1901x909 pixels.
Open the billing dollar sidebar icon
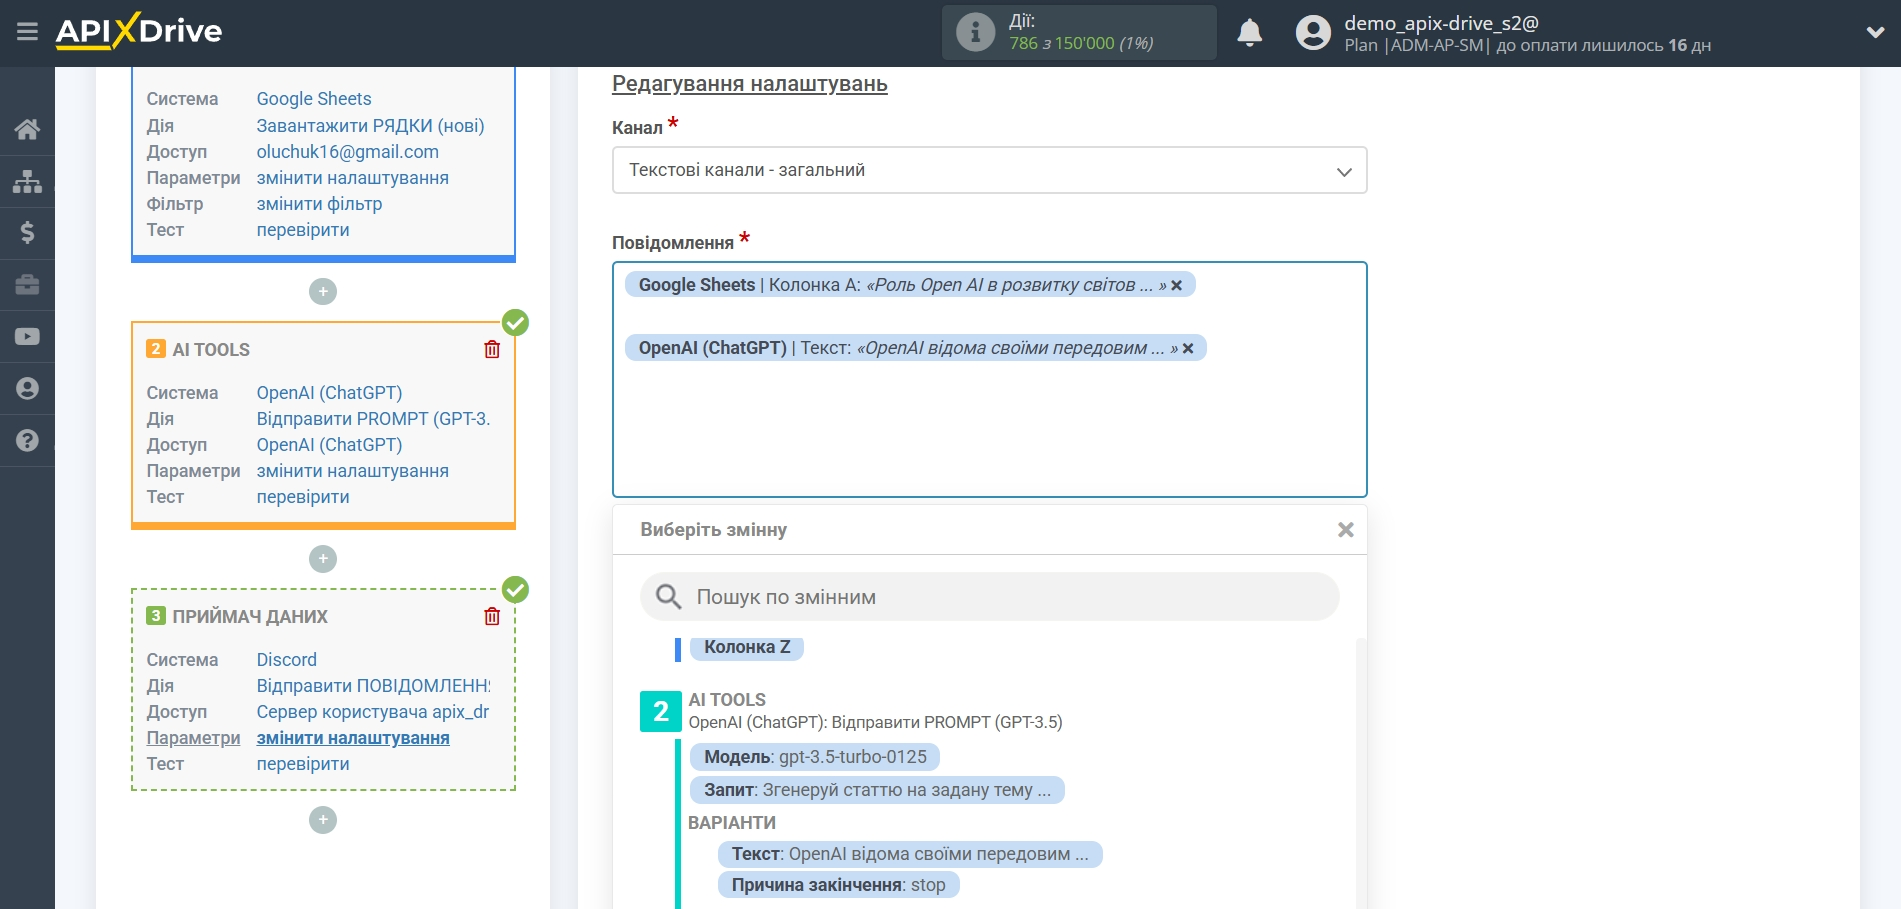pyautogui.click(x=27, y=233)
